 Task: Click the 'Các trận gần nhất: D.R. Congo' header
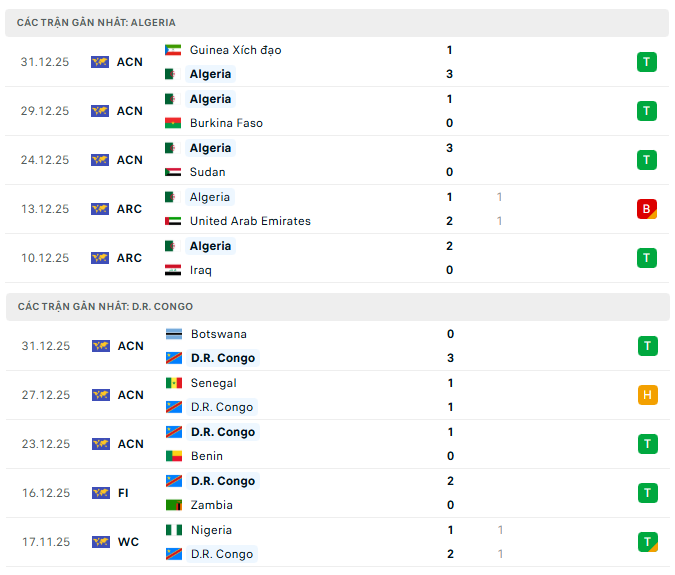pos(105,306)
